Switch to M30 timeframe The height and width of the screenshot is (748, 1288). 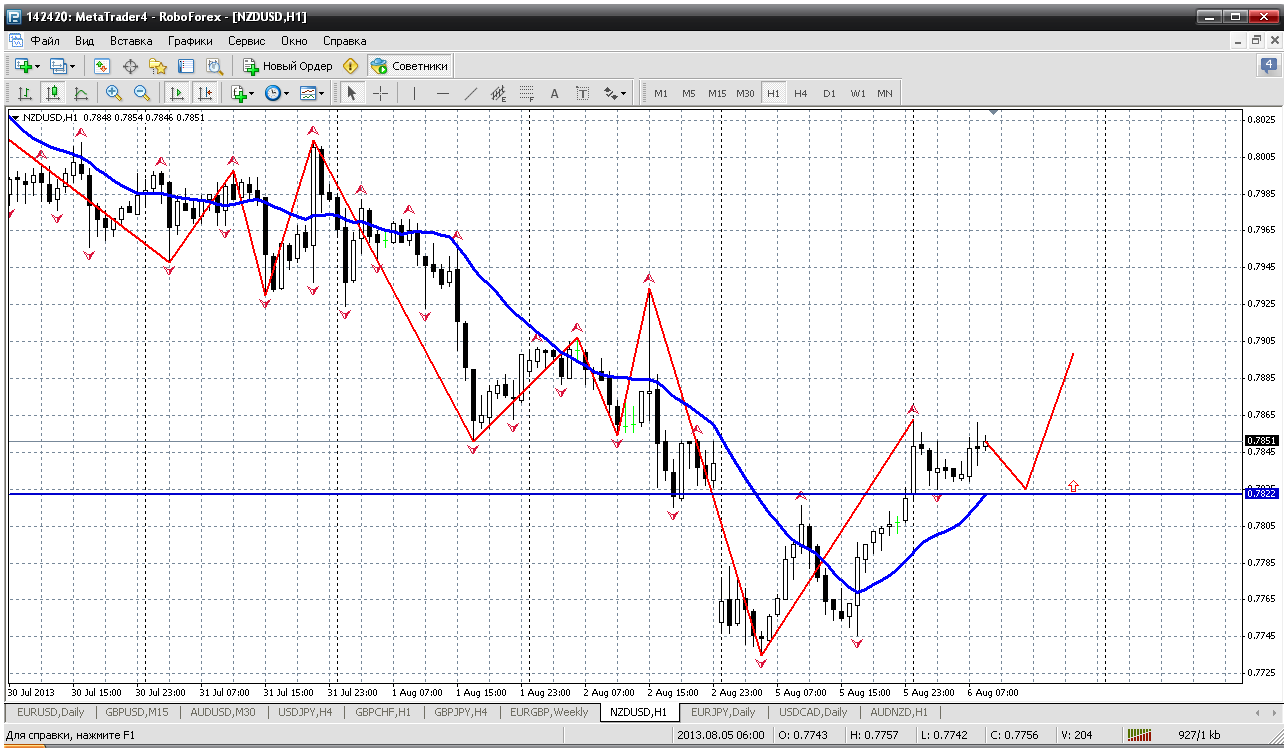click(745, 93)
